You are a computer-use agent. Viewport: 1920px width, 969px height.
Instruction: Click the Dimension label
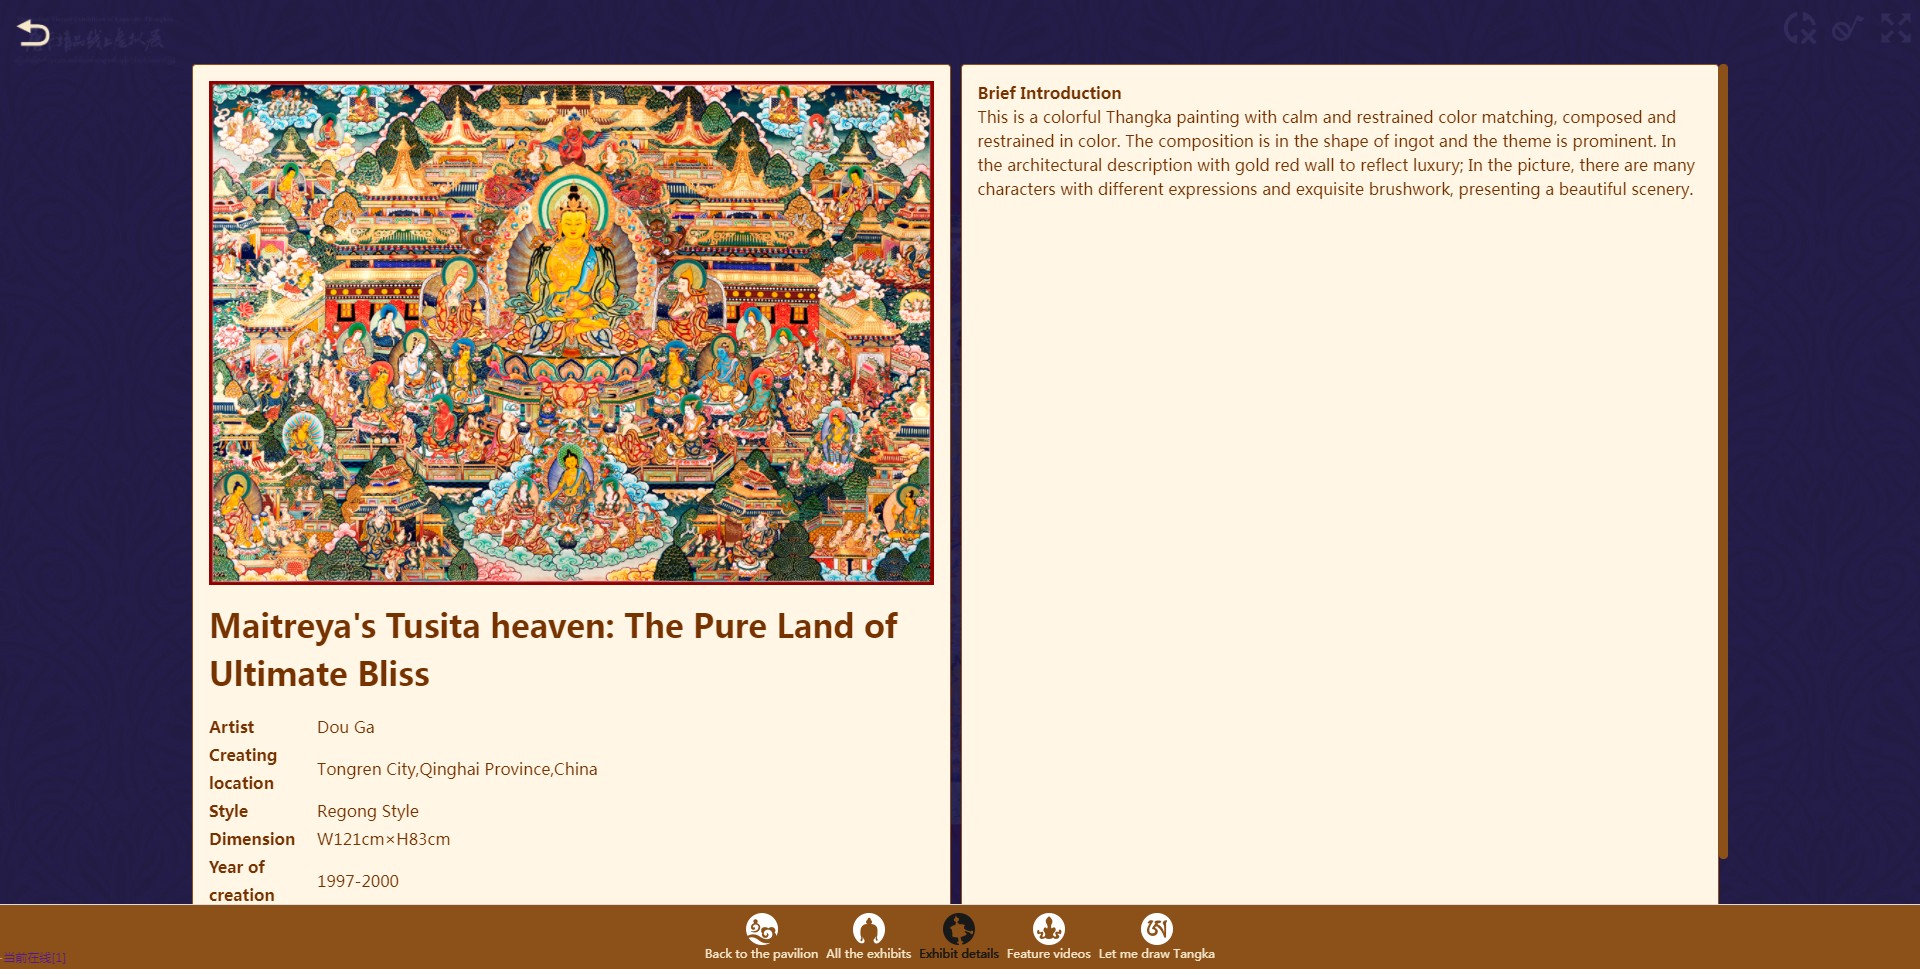[x=252, y=839]
